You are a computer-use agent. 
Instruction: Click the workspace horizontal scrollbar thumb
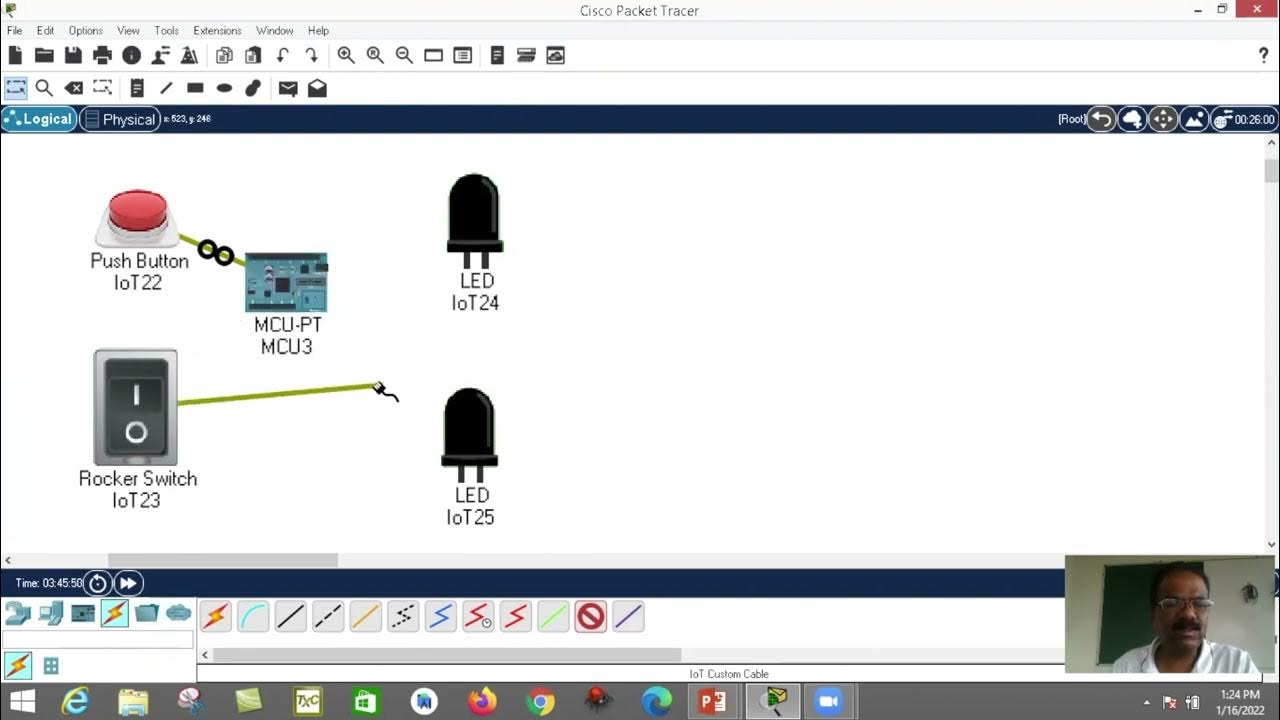point(222,560)
